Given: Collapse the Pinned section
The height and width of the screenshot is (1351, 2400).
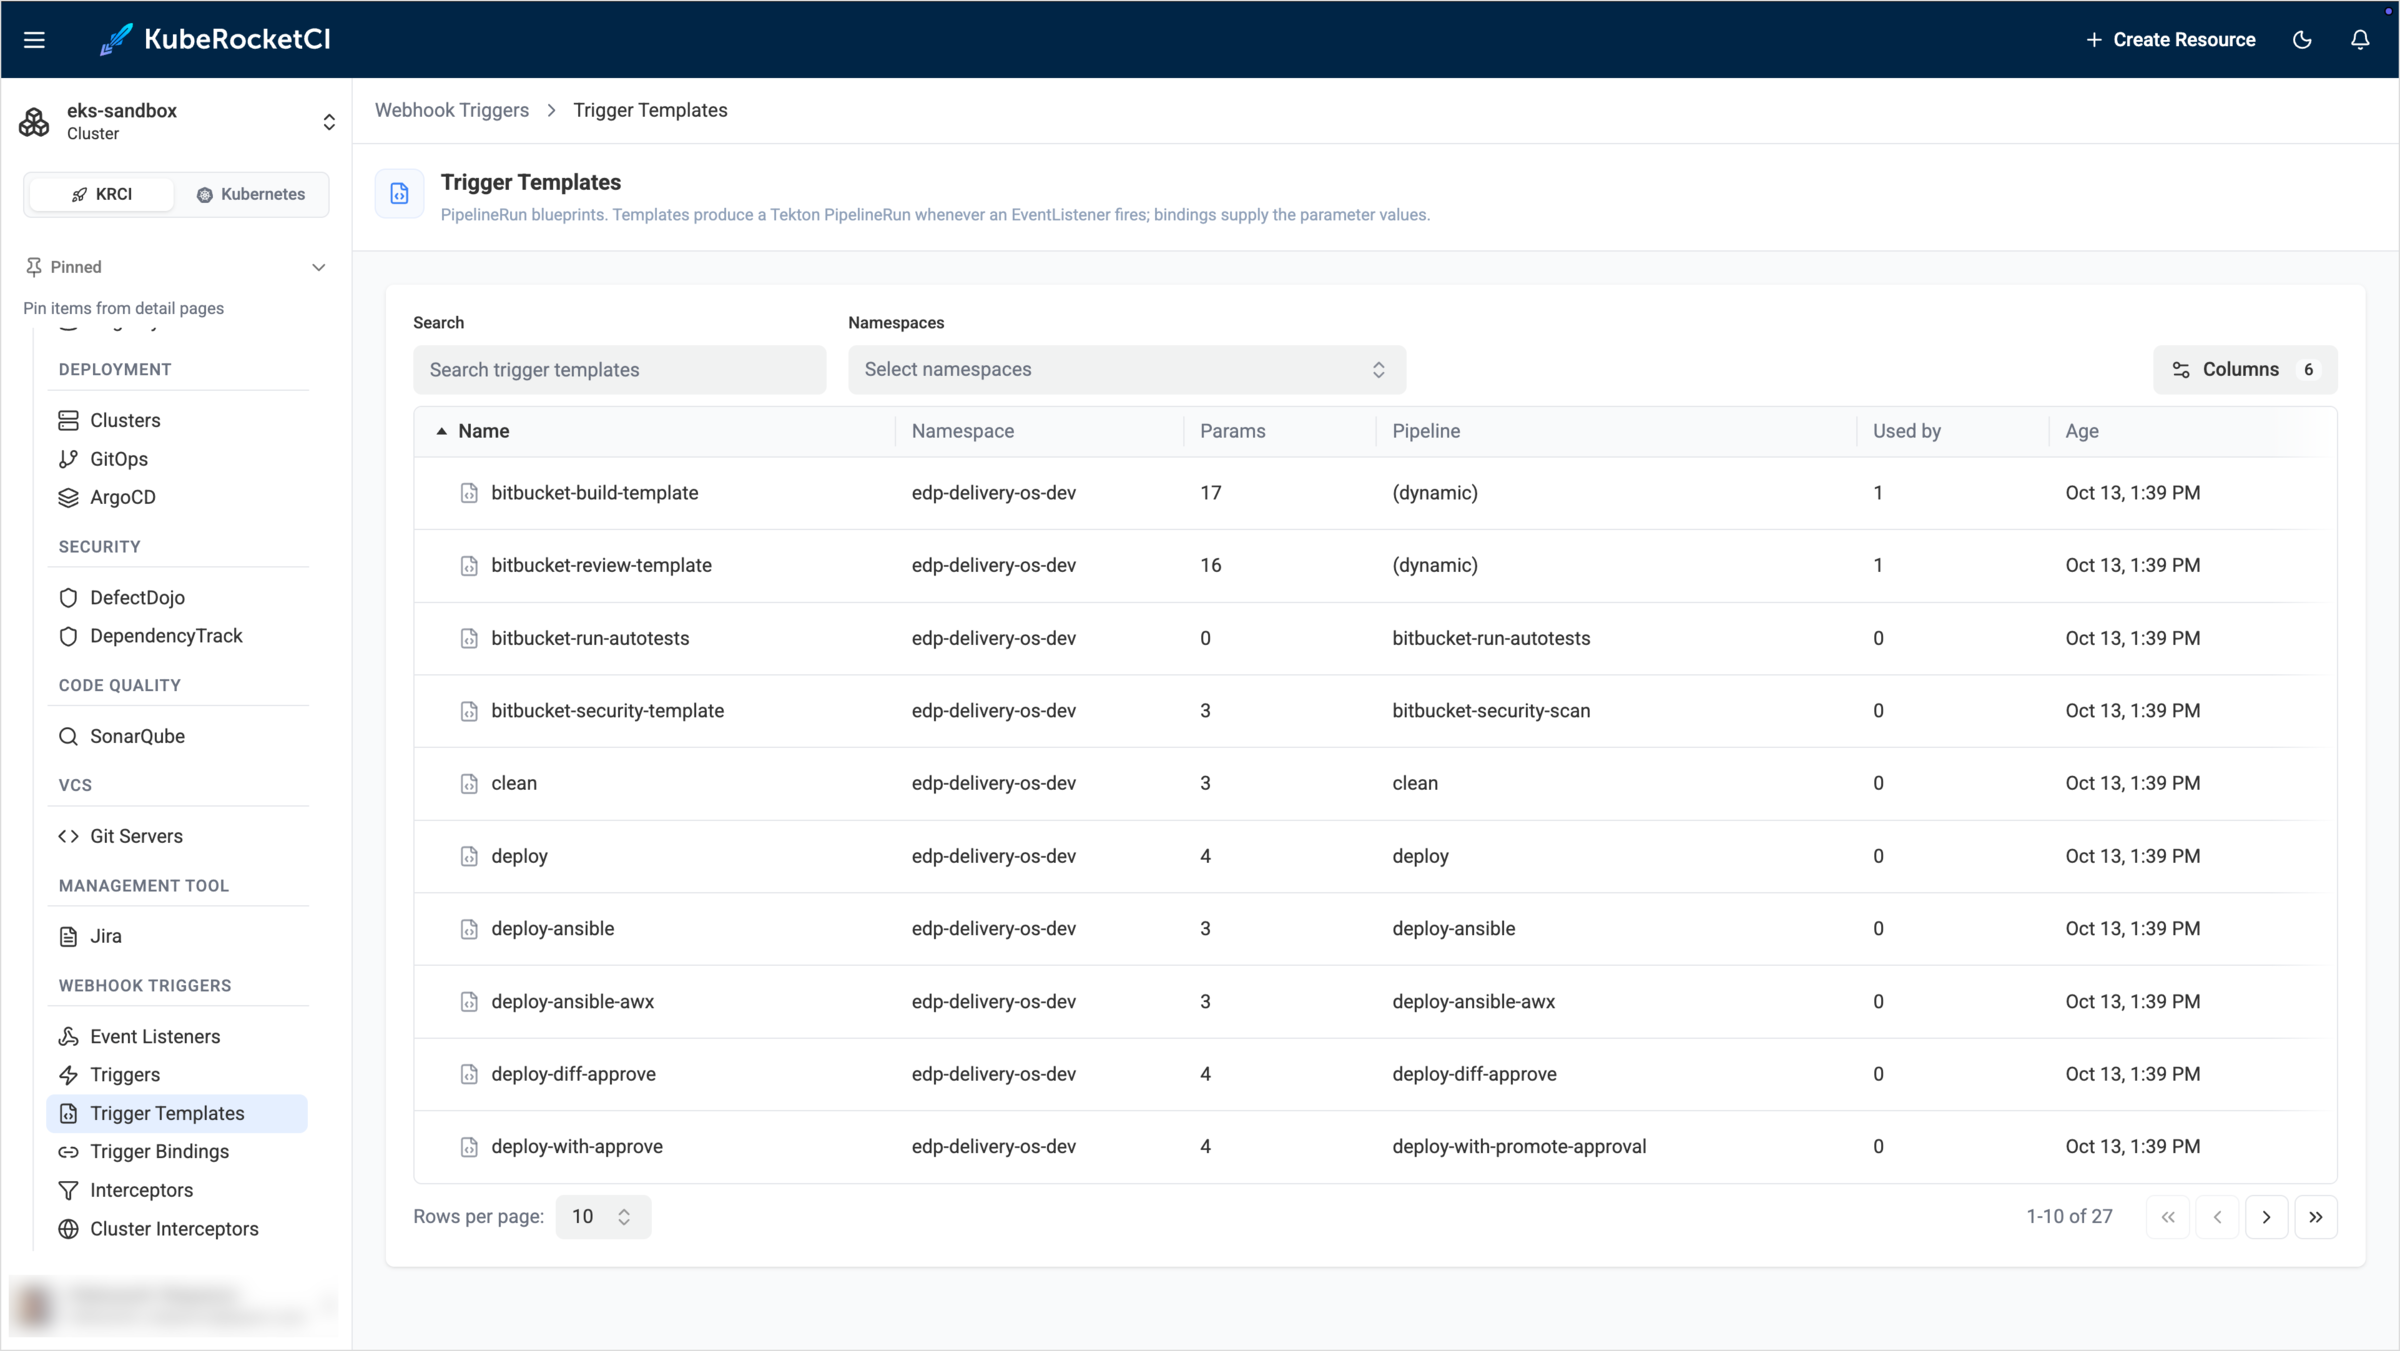Looking at the screenshot, I should pyautogui.click(x=319, y=267).
